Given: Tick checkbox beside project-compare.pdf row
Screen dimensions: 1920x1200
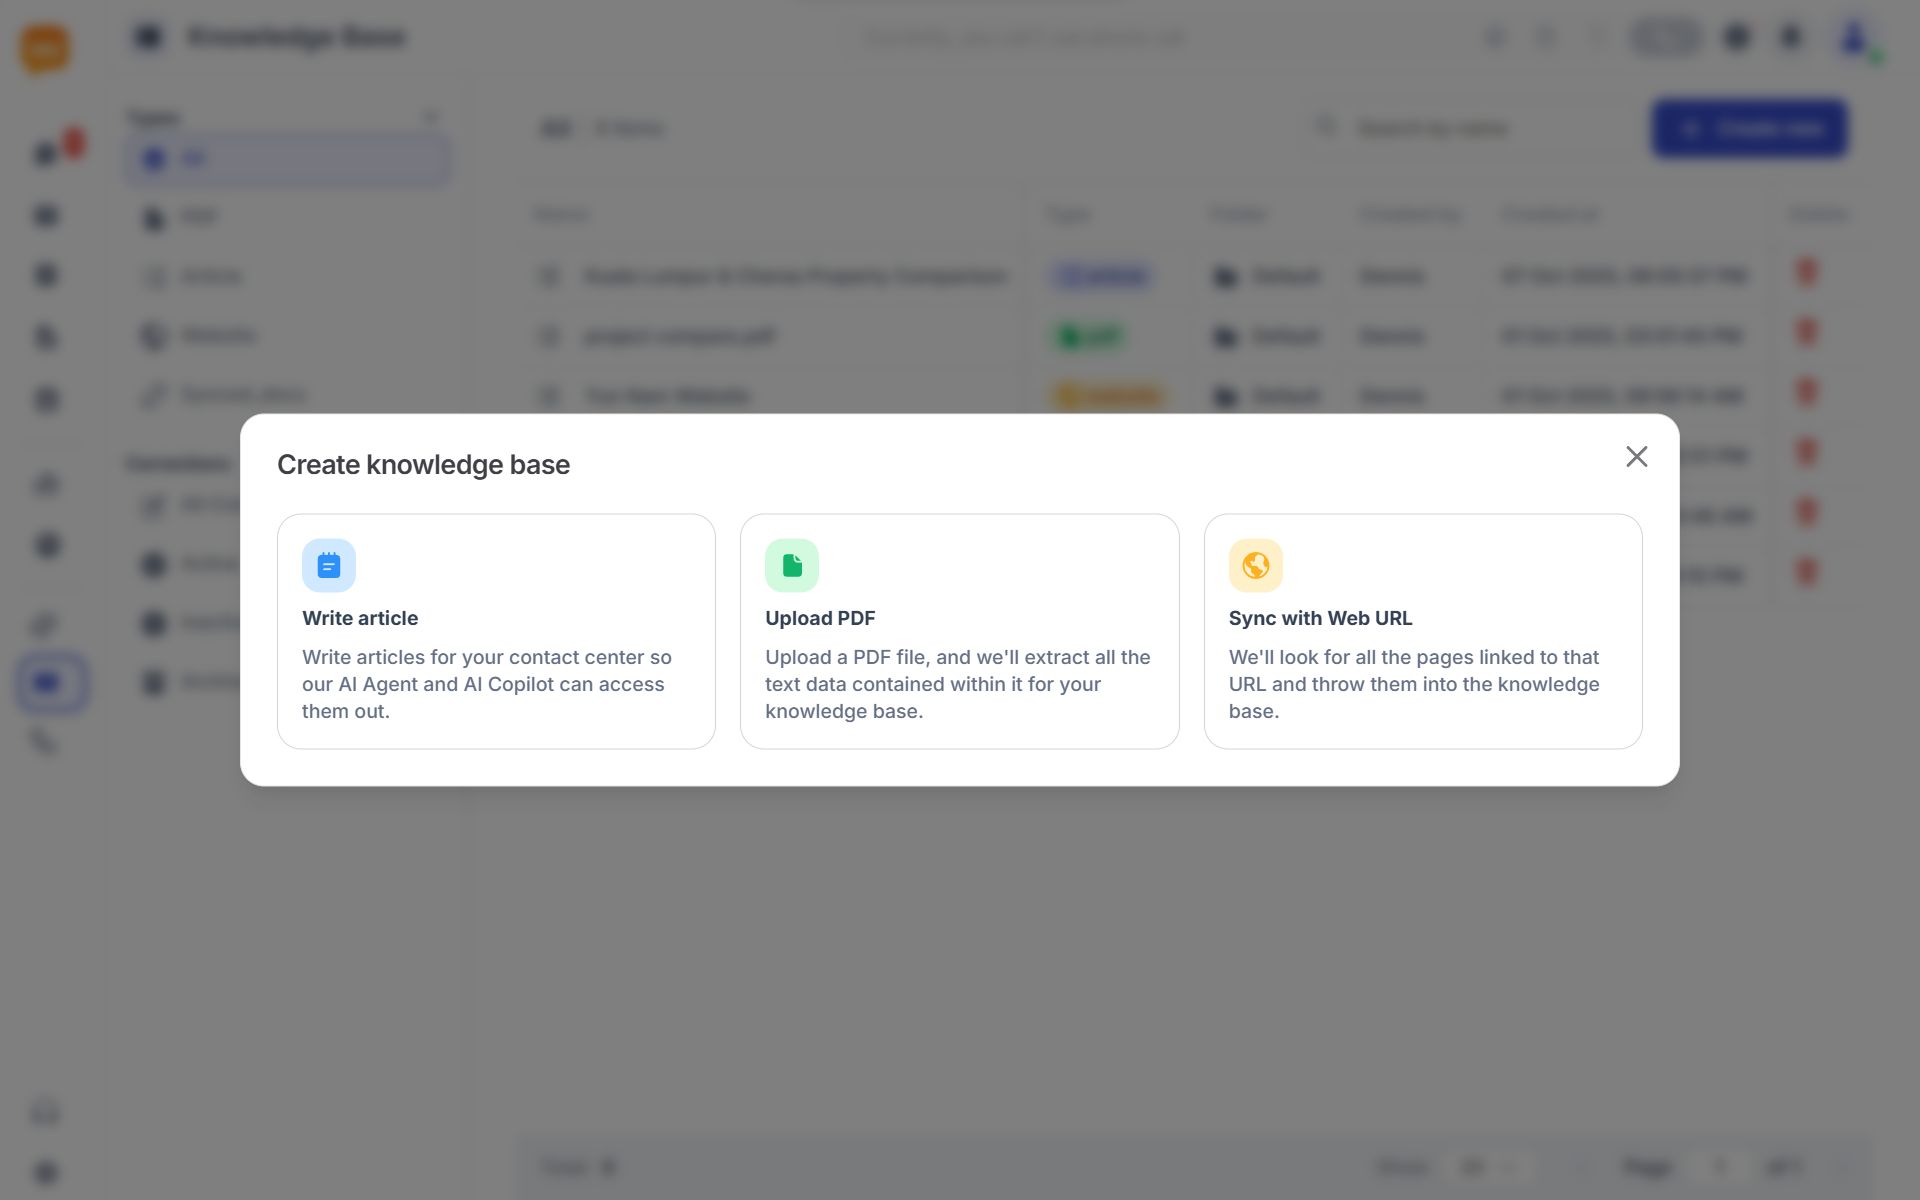Looking at the screenshot, I should tap(549, 336).
